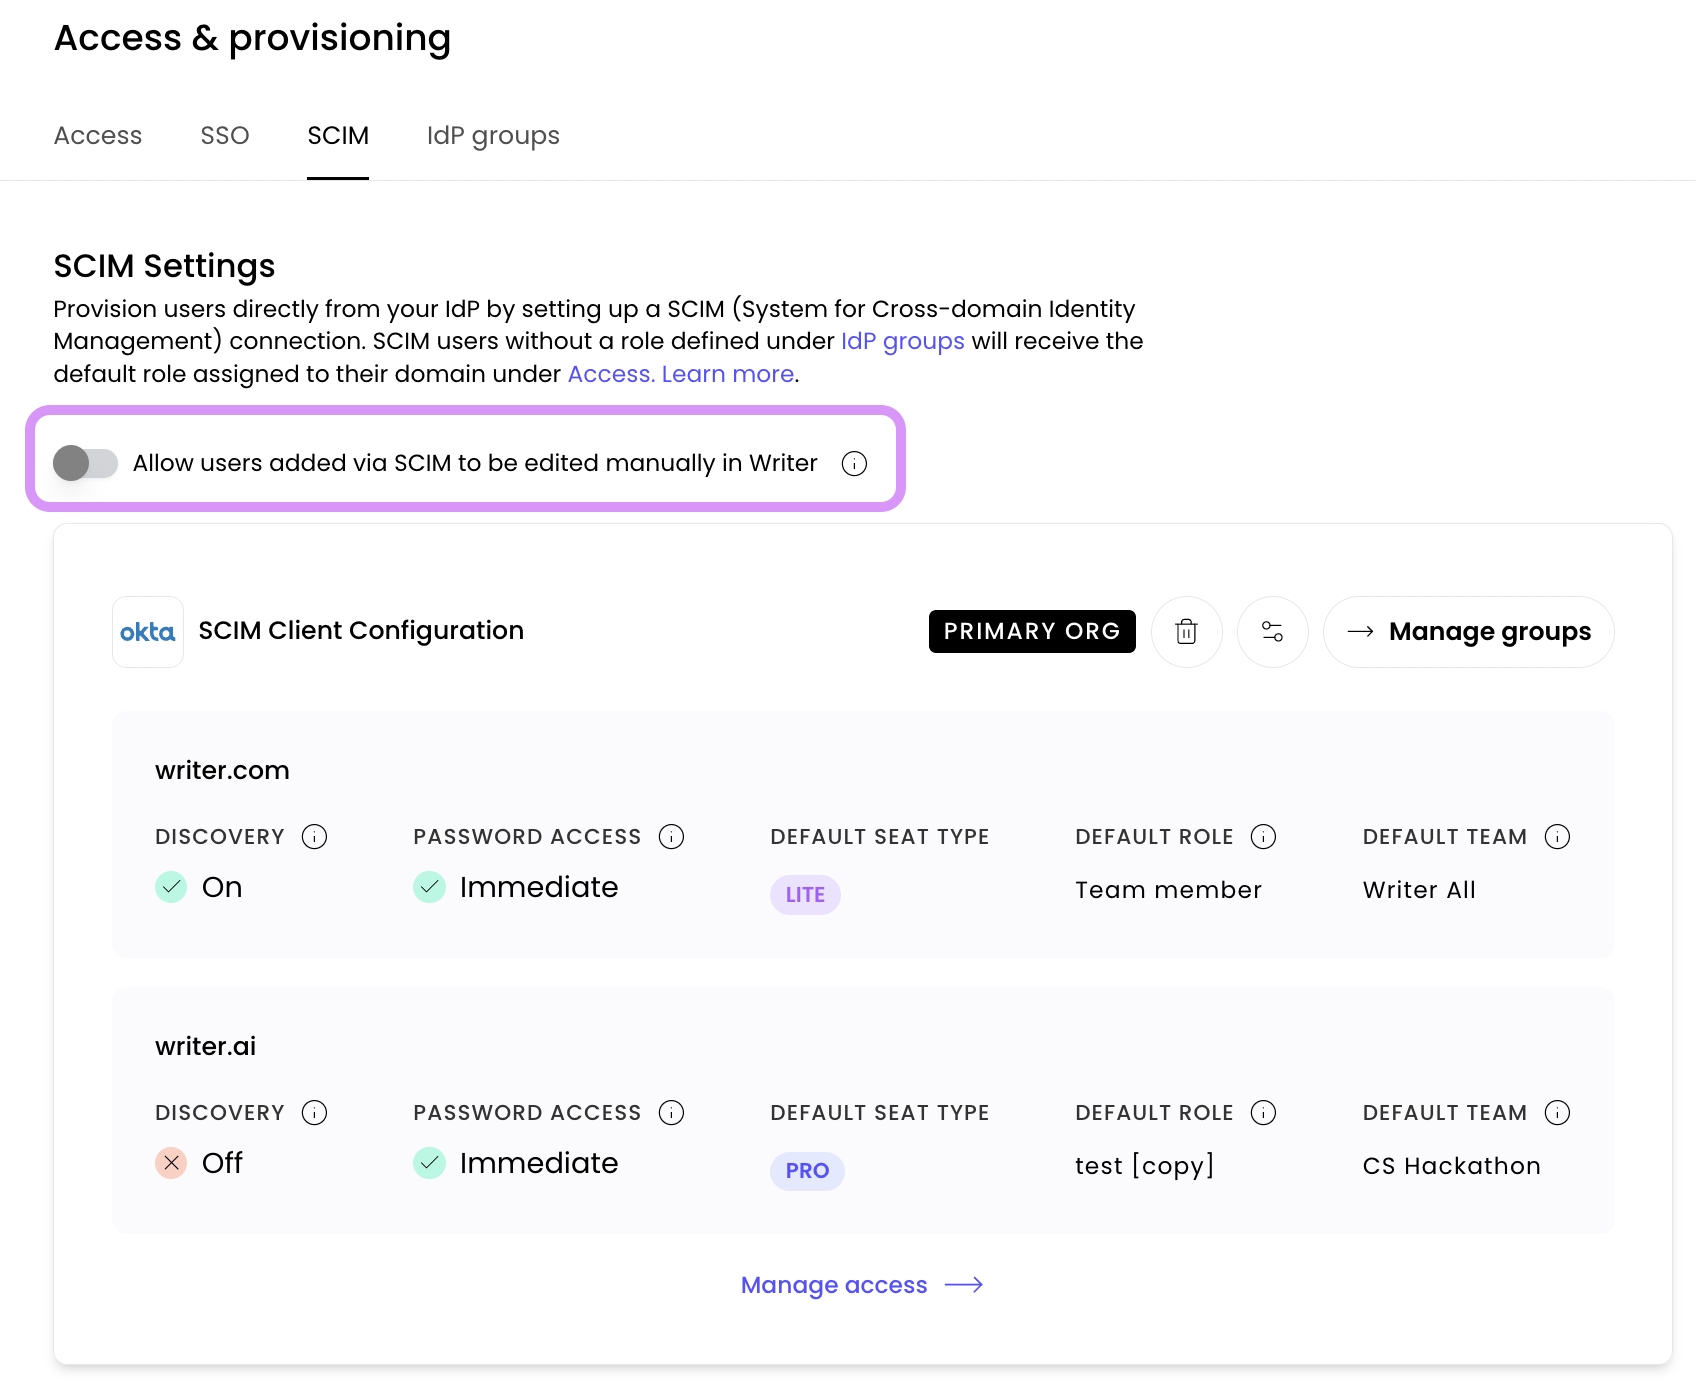Click Default Role info icon under writer.com

click(x=1263, y=837)
